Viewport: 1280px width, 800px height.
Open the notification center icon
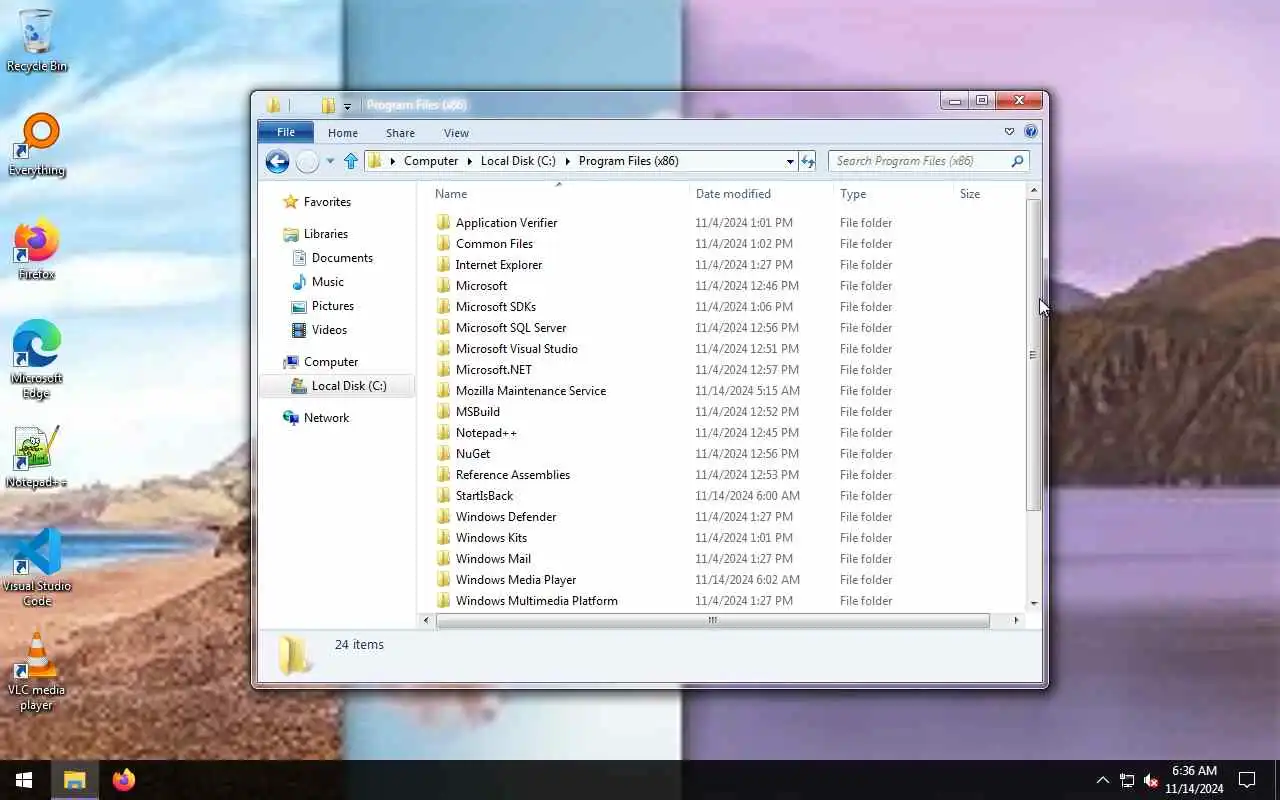pyautogui.click(x=1247, y=780)
